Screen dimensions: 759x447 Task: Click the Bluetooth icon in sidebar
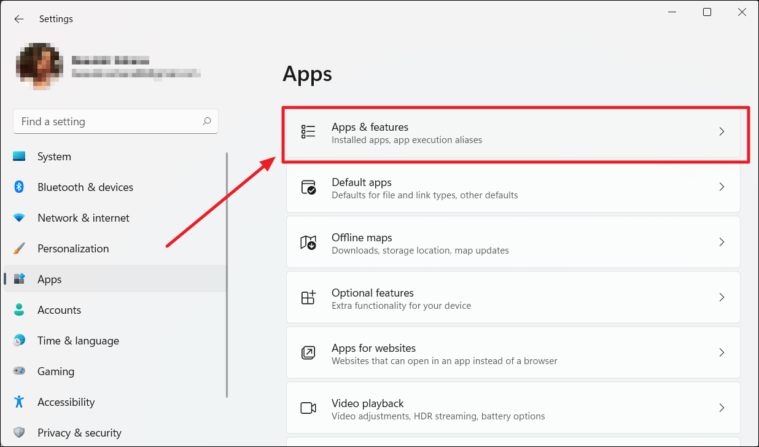pos(19,187)
